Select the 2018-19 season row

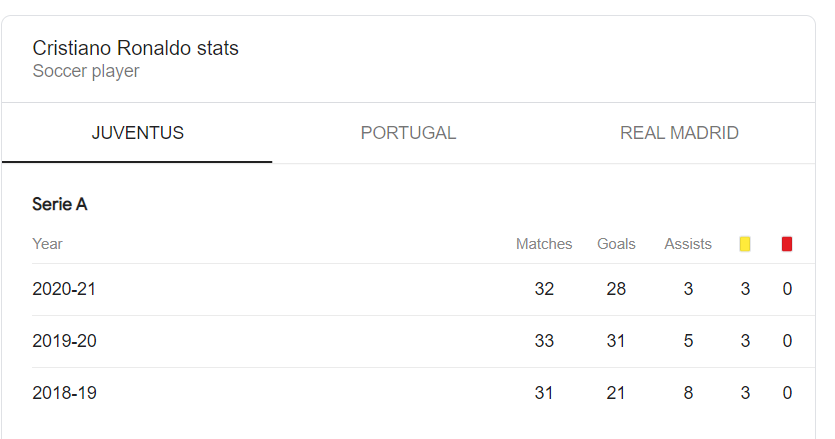click(423, 393)
